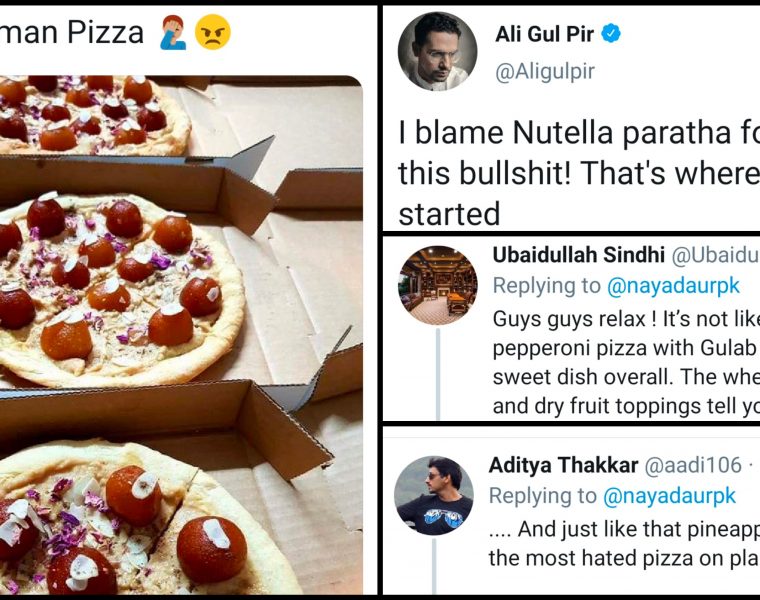
Task: Click the tweet blaming Nutella paratha
Action: (578, 173)
